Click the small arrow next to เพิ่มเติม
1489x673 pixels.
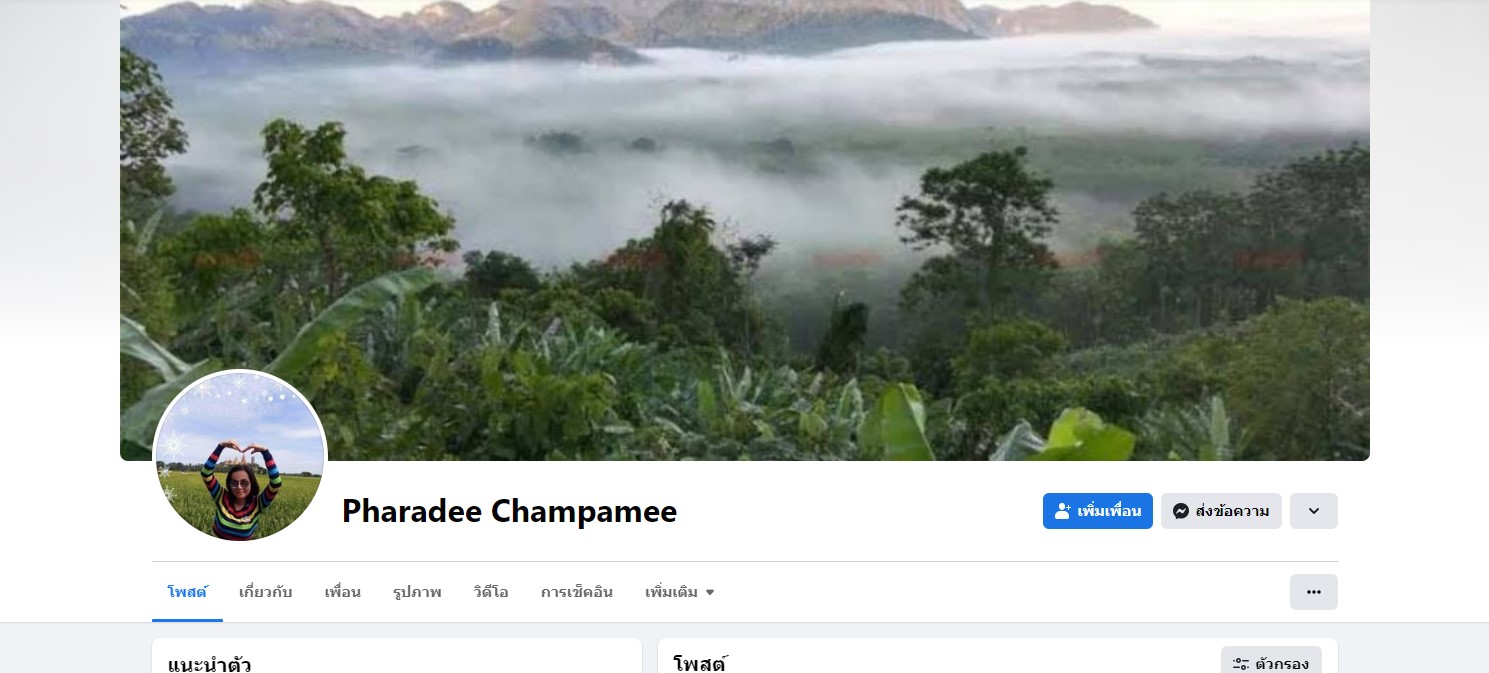click(710, 592)
